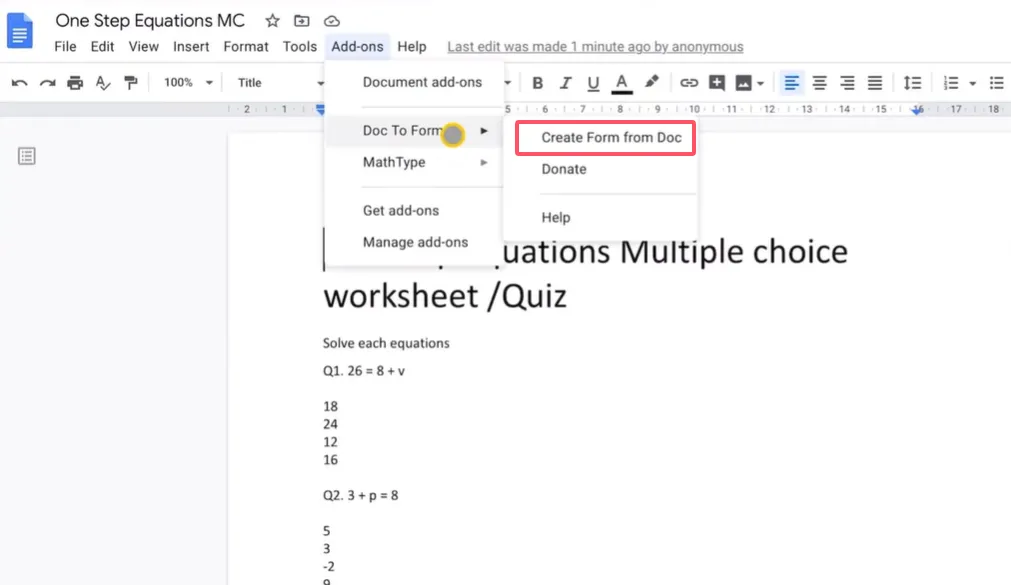Screen dimensions: 1011x585
Task: Click the highlight color pen icon
Action: (x=651, y=83)
